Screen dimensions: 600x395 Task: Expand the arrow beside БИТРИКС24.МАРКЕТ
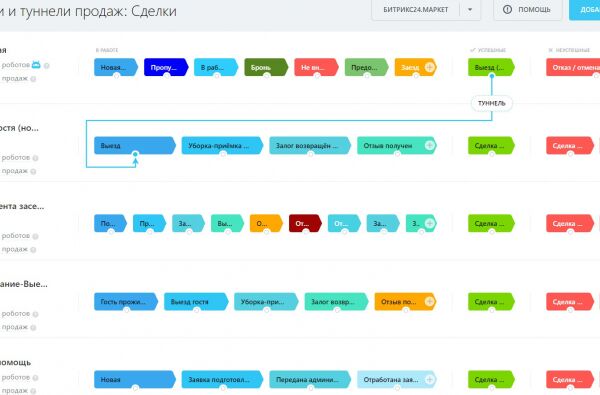coord(470,10)
